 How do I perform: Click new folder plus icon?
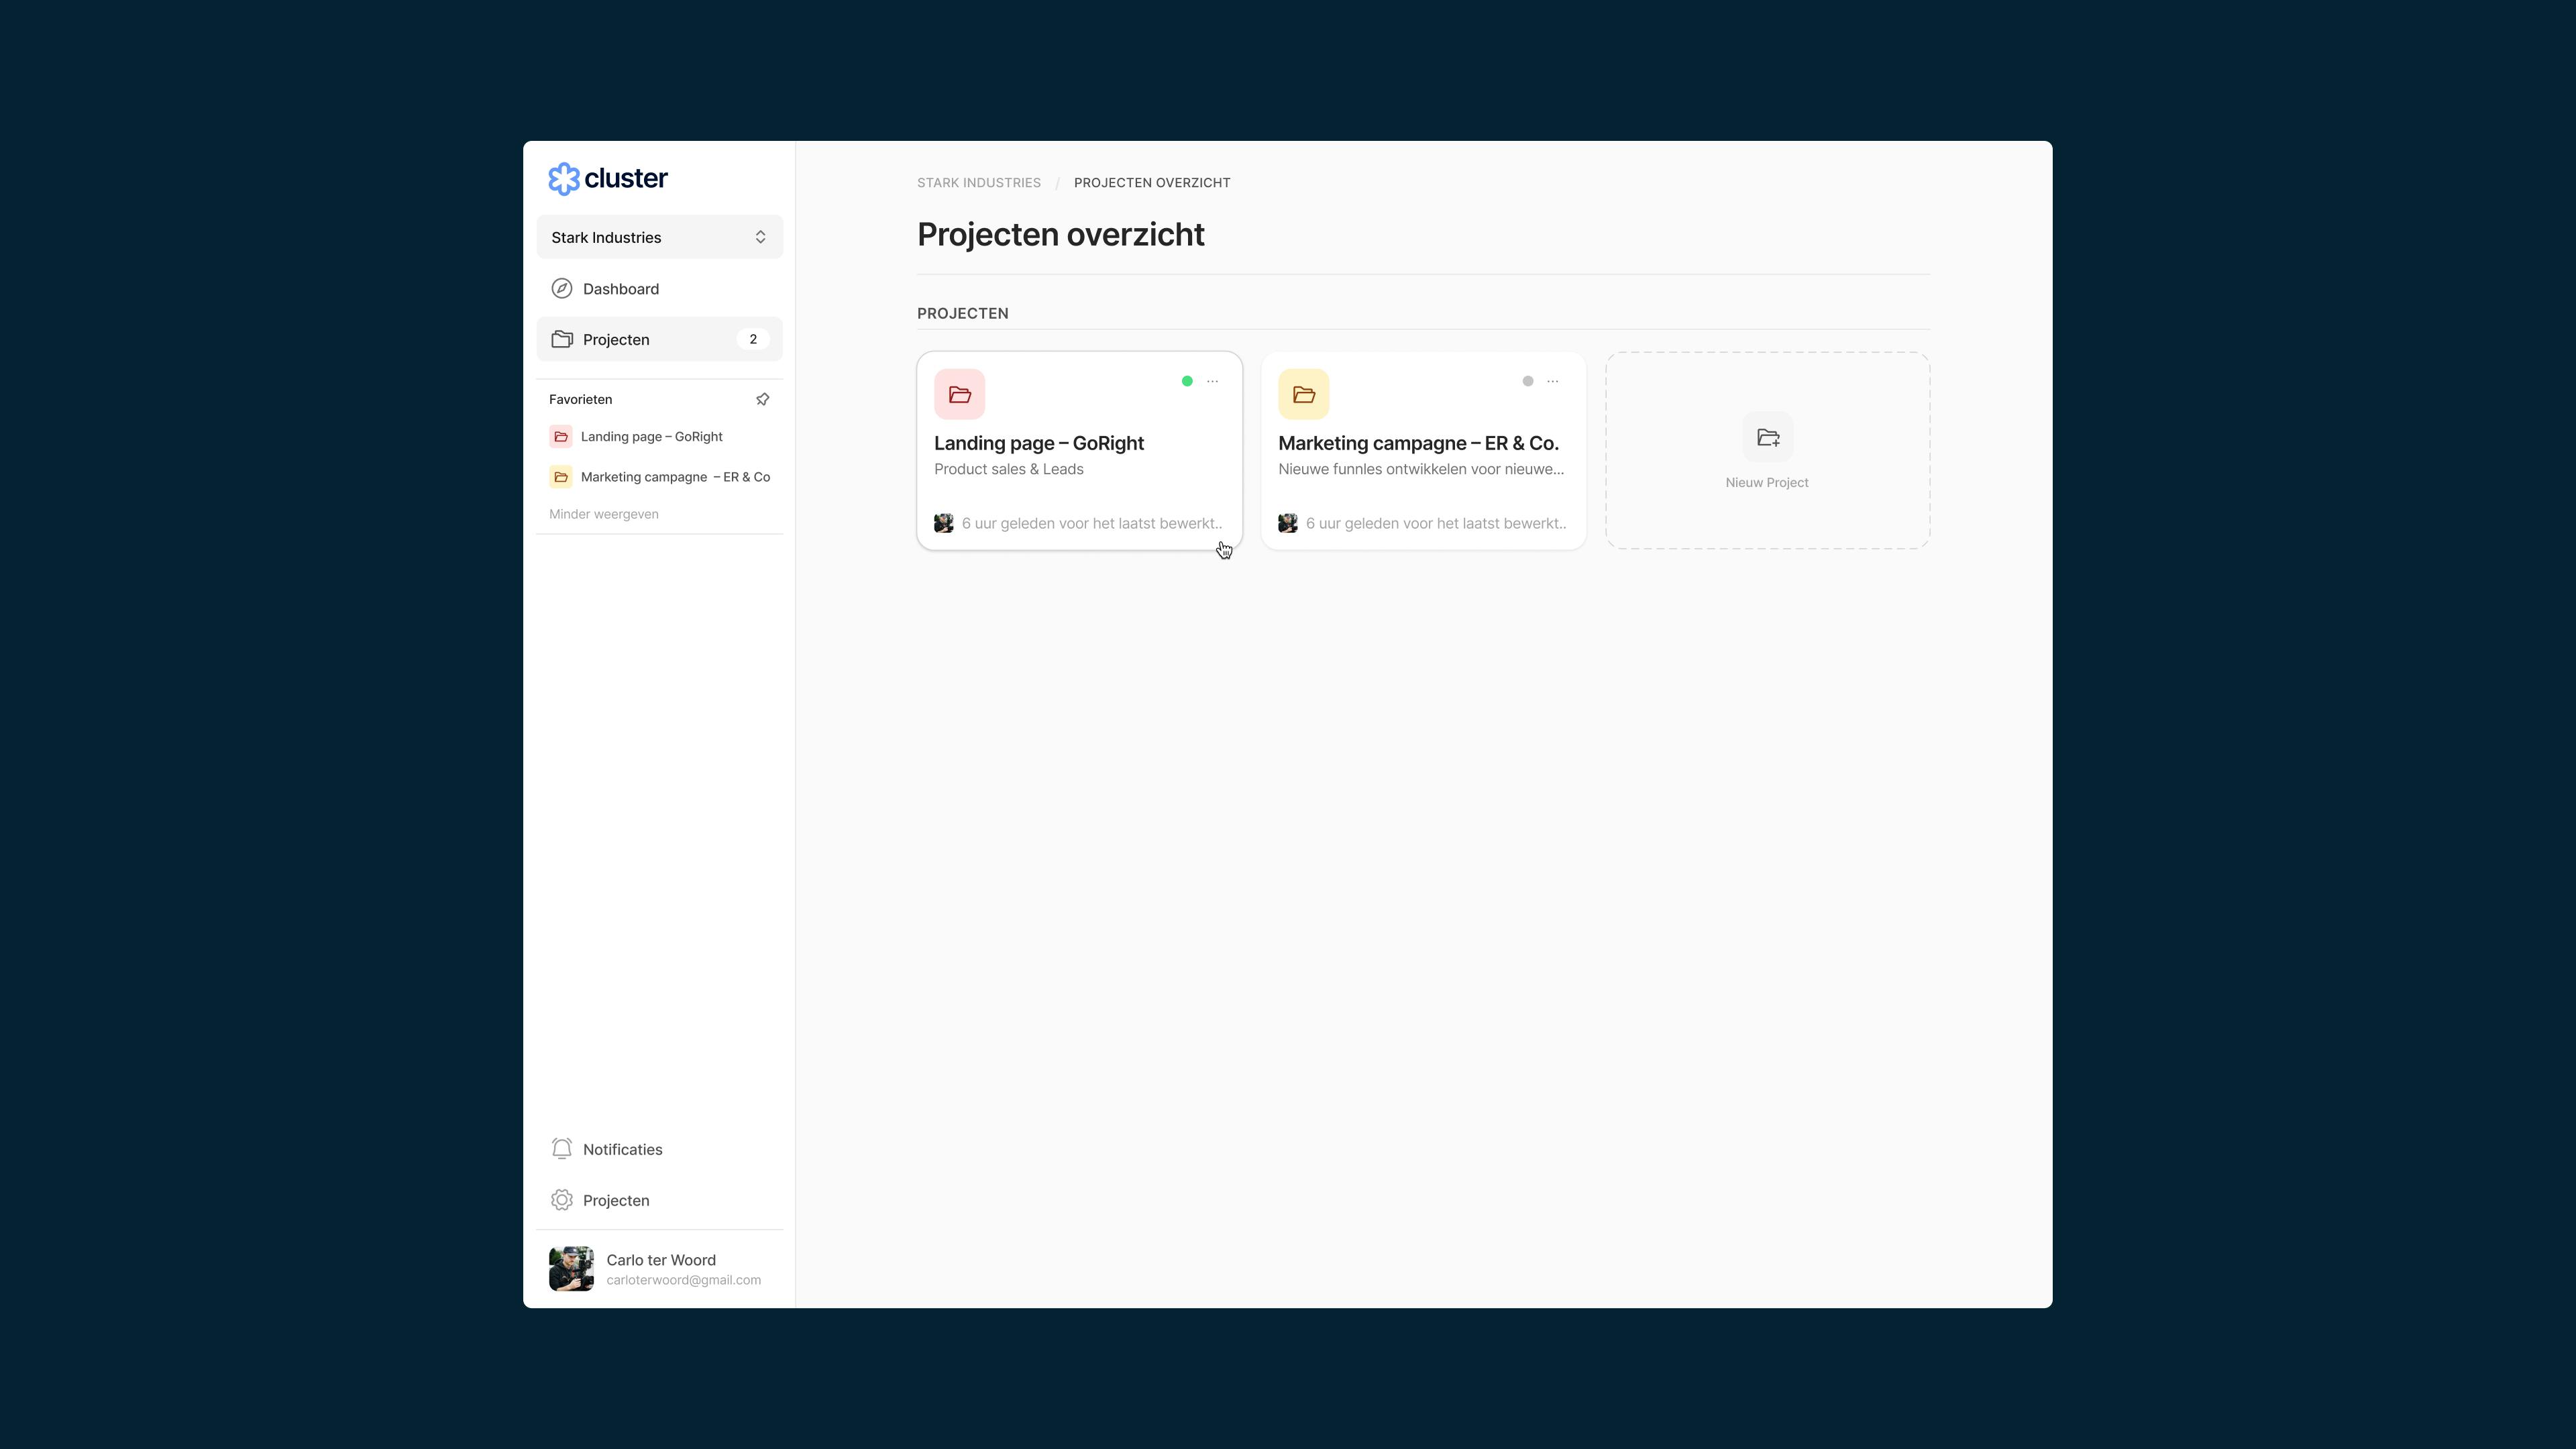(1768, 437)
